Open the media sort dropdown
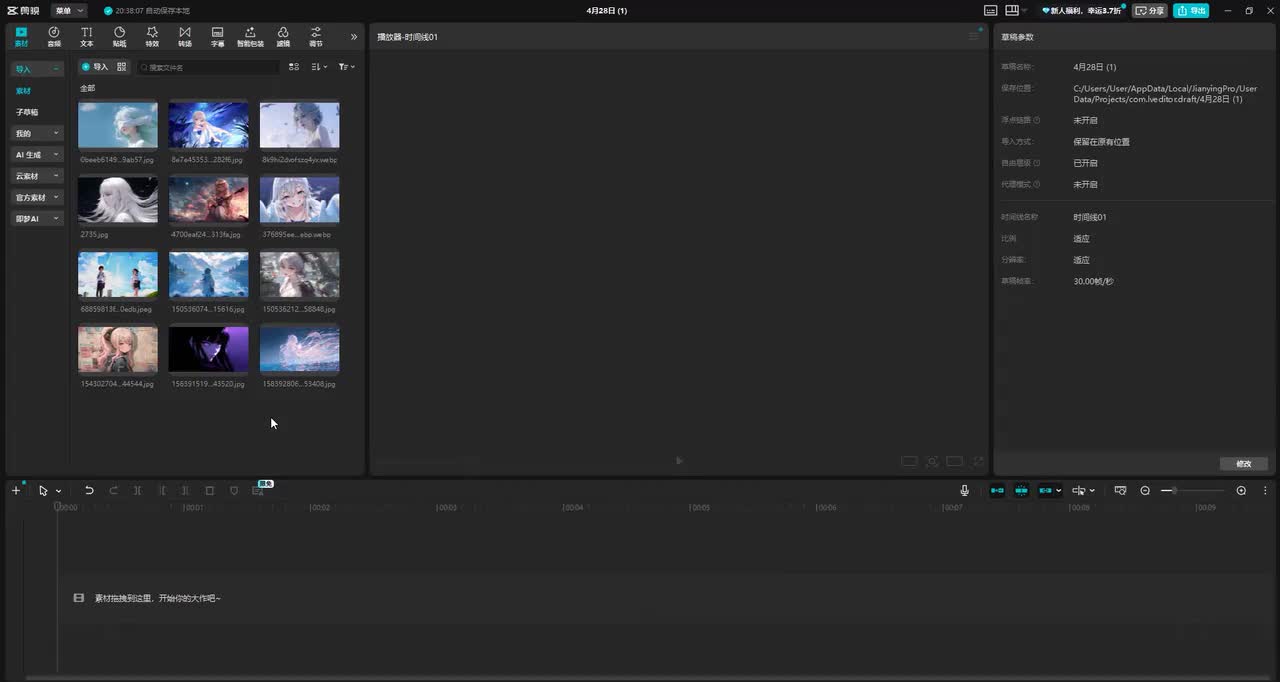 (x=319, y=67)
